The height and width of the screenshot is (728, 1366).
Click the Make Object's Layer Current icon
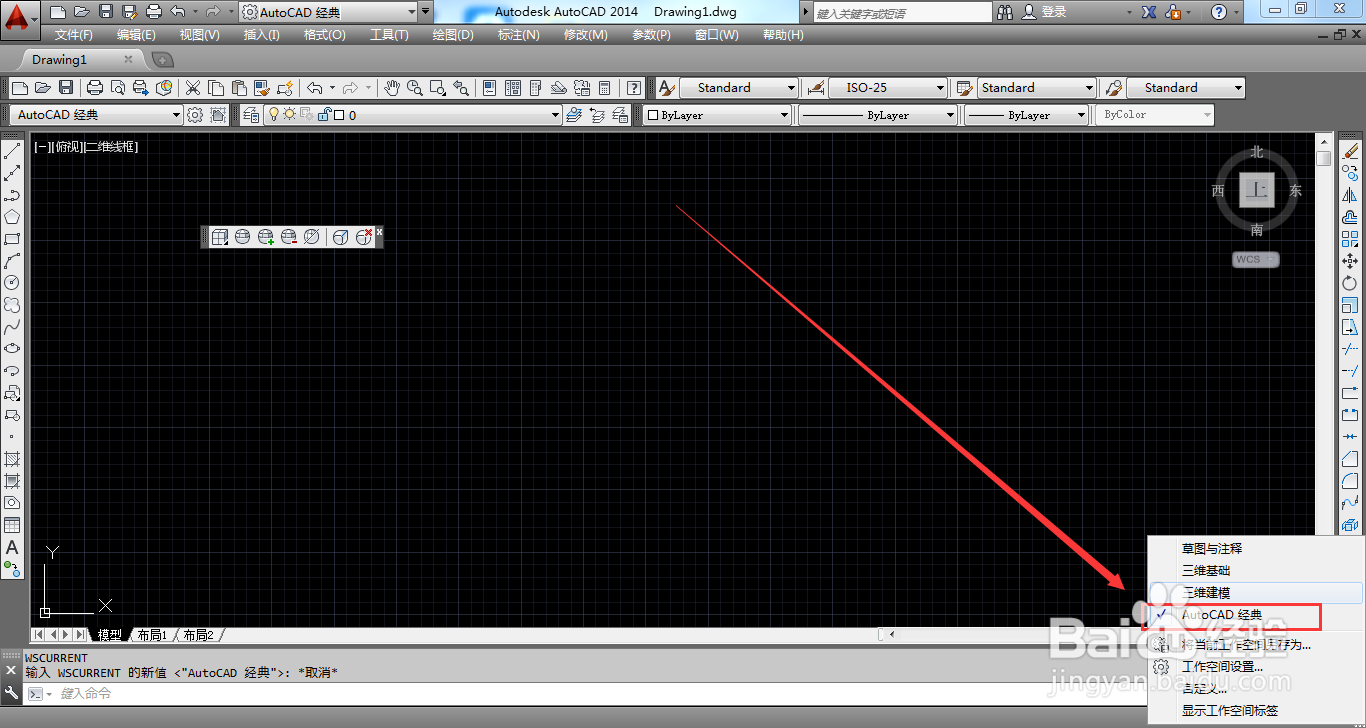coord(574,115)
